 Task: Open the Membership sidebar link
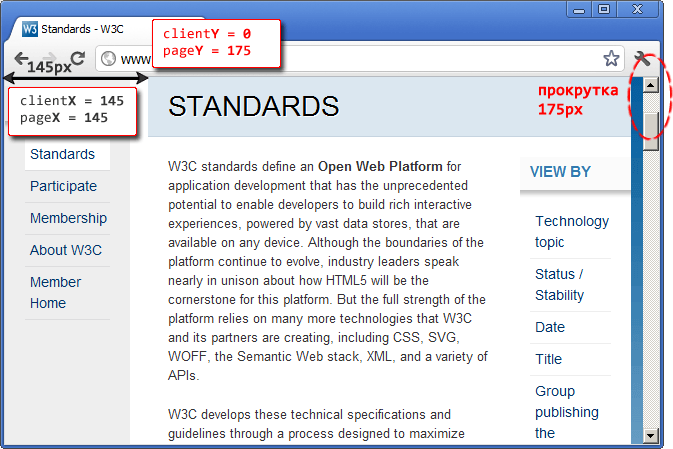[68, 218]
